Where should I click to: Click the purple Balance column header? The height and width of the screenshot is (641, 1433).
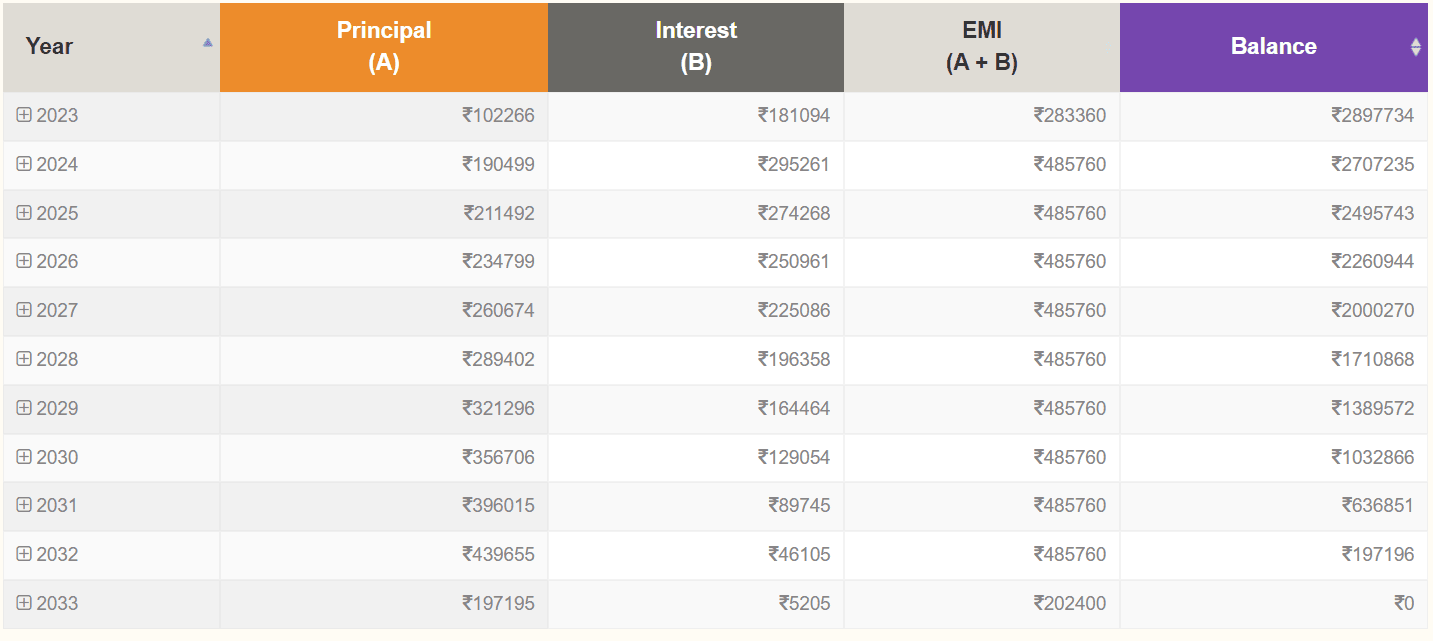tap(1274, 47)
